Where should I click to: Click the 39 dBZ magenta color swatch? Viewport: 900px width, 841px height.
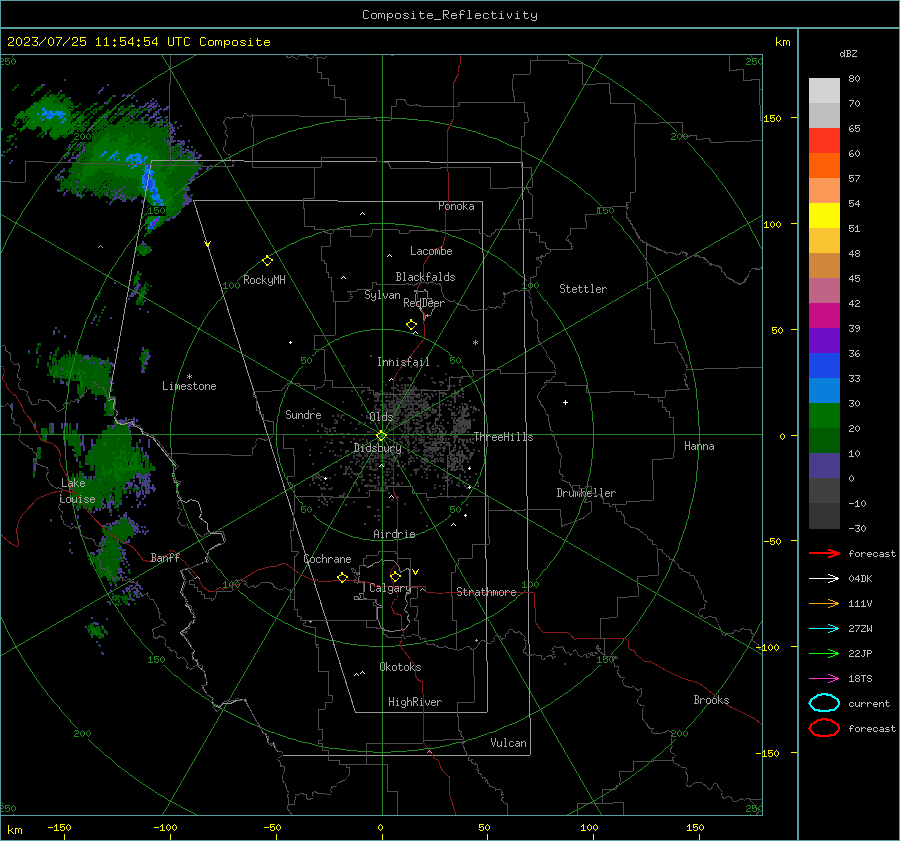pyautogui.click(x=824, y=316)
